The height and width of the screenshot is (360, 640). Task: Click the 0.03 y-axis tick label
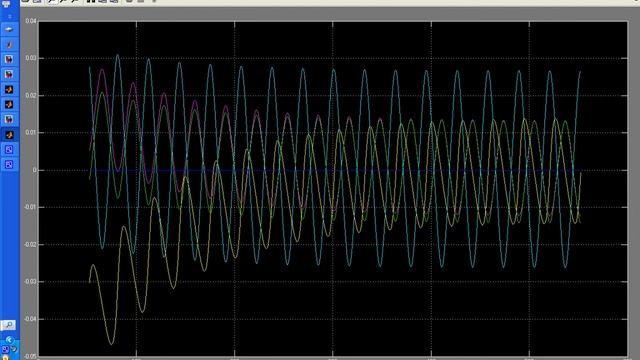click(31, 58)
